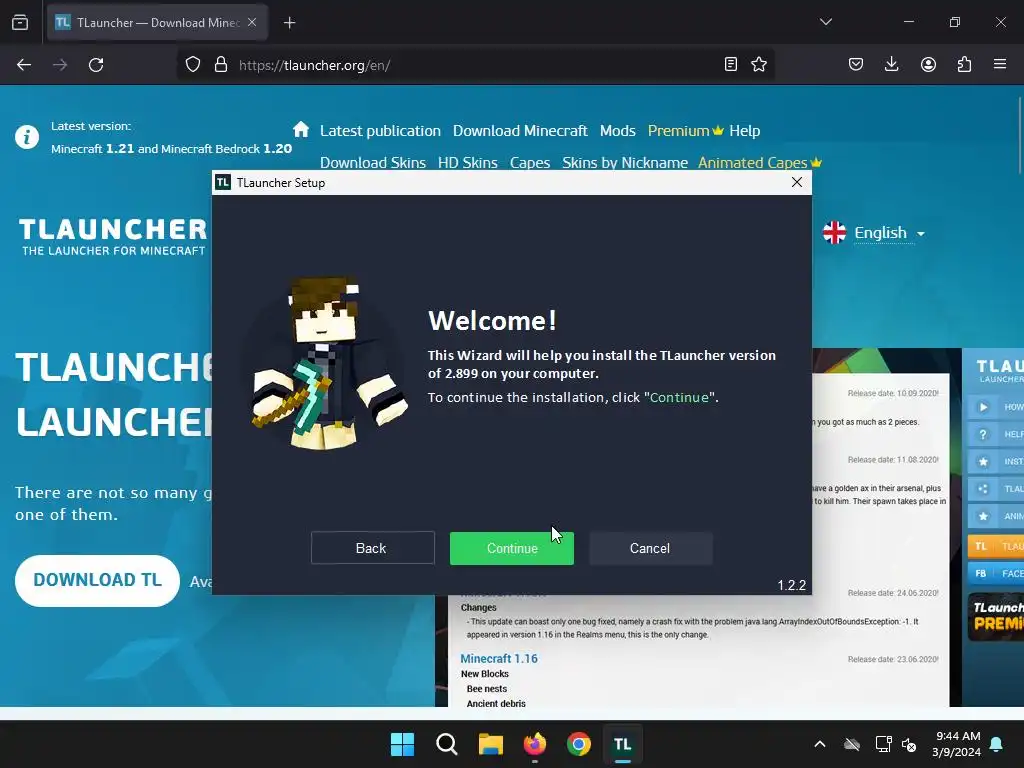Expand the English language dropdown
1024x768 pixels.
tap(875, 232)
